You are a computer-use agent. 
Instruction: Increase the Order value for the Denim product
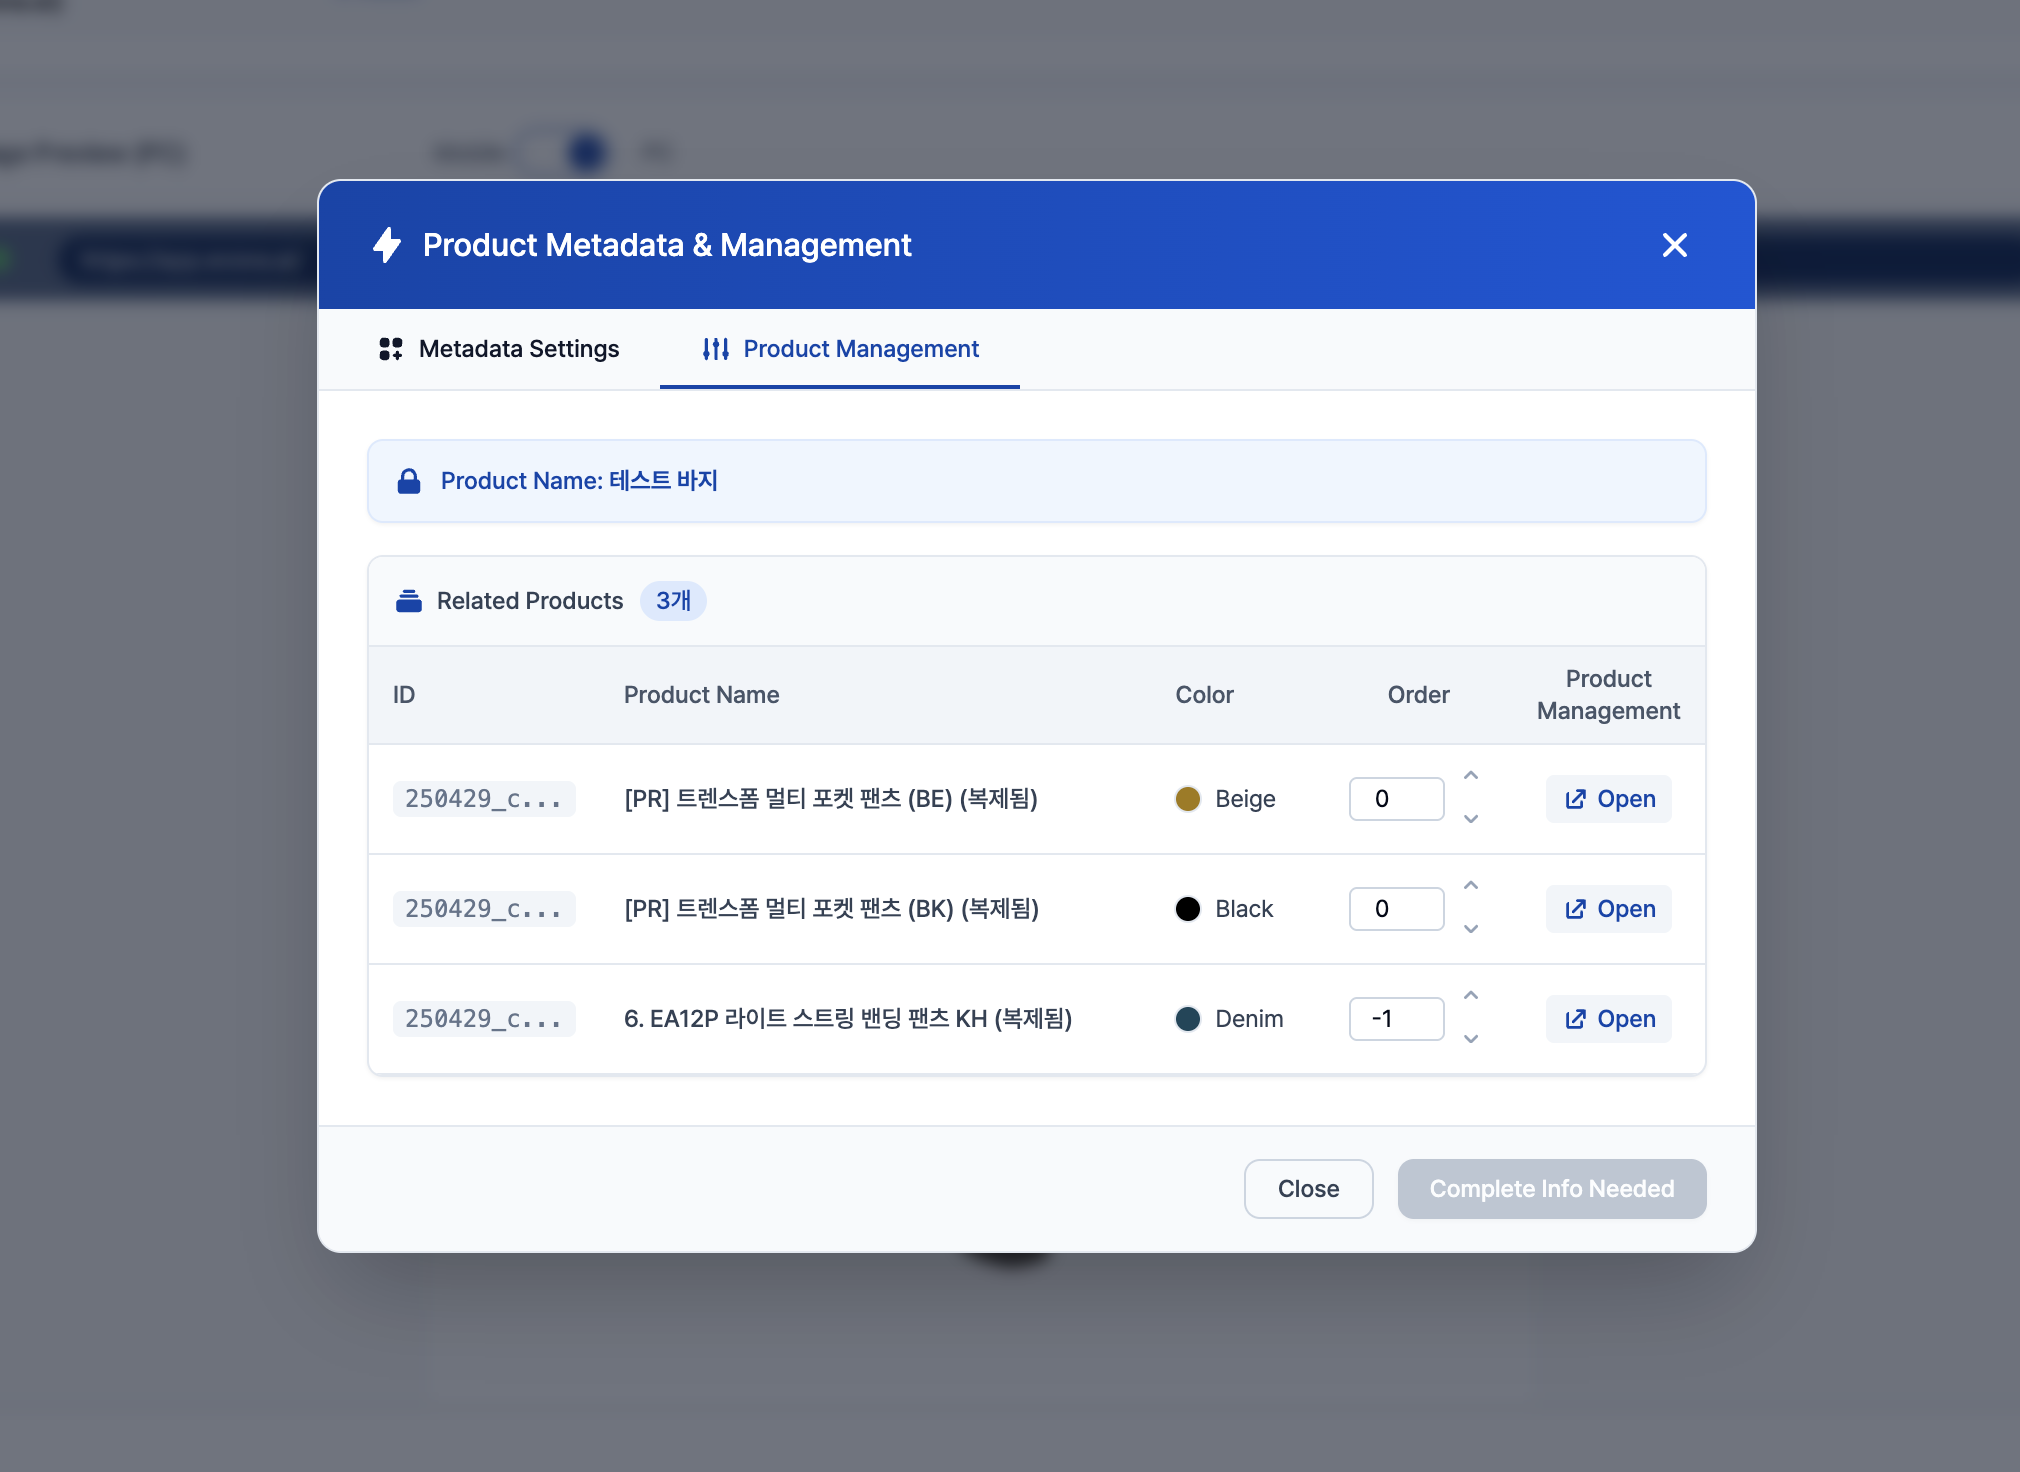tap(1470, 994)
